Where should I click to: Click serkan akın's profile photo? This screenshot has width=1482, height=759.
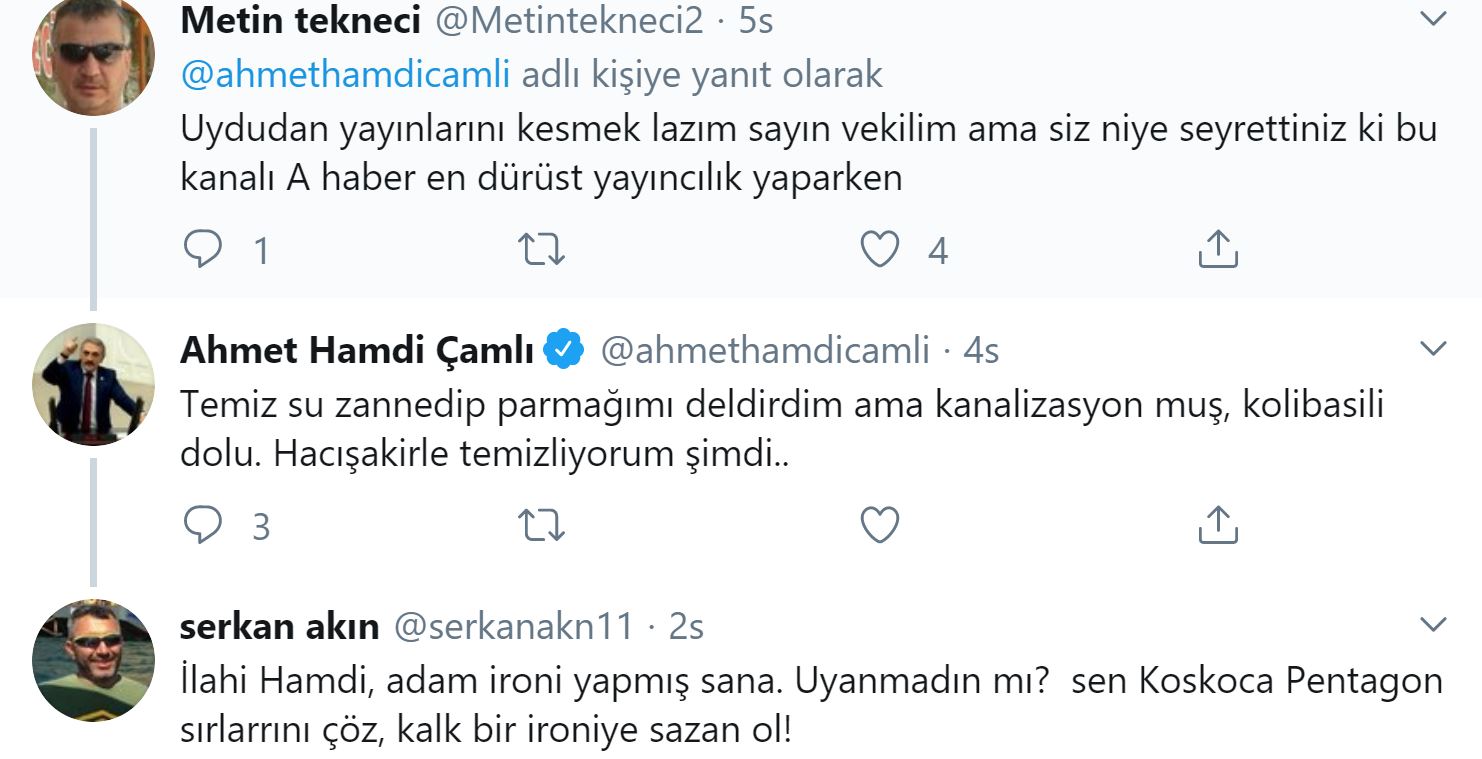tap(94, 660)
